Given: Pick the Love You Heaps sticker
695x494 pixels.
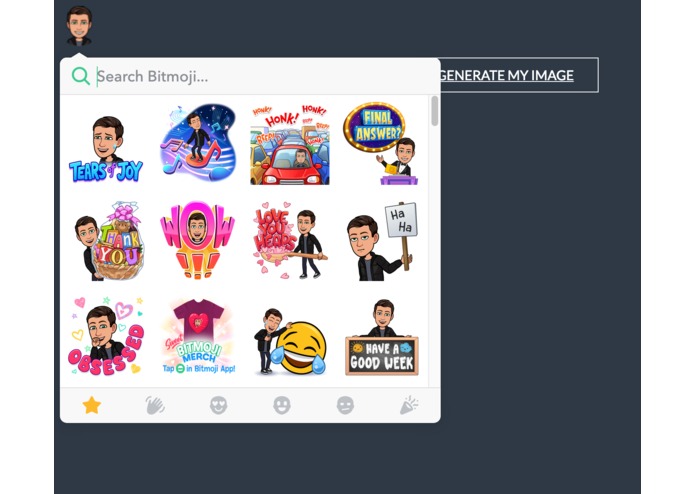Looking at the screenshot, I should 290,240.
